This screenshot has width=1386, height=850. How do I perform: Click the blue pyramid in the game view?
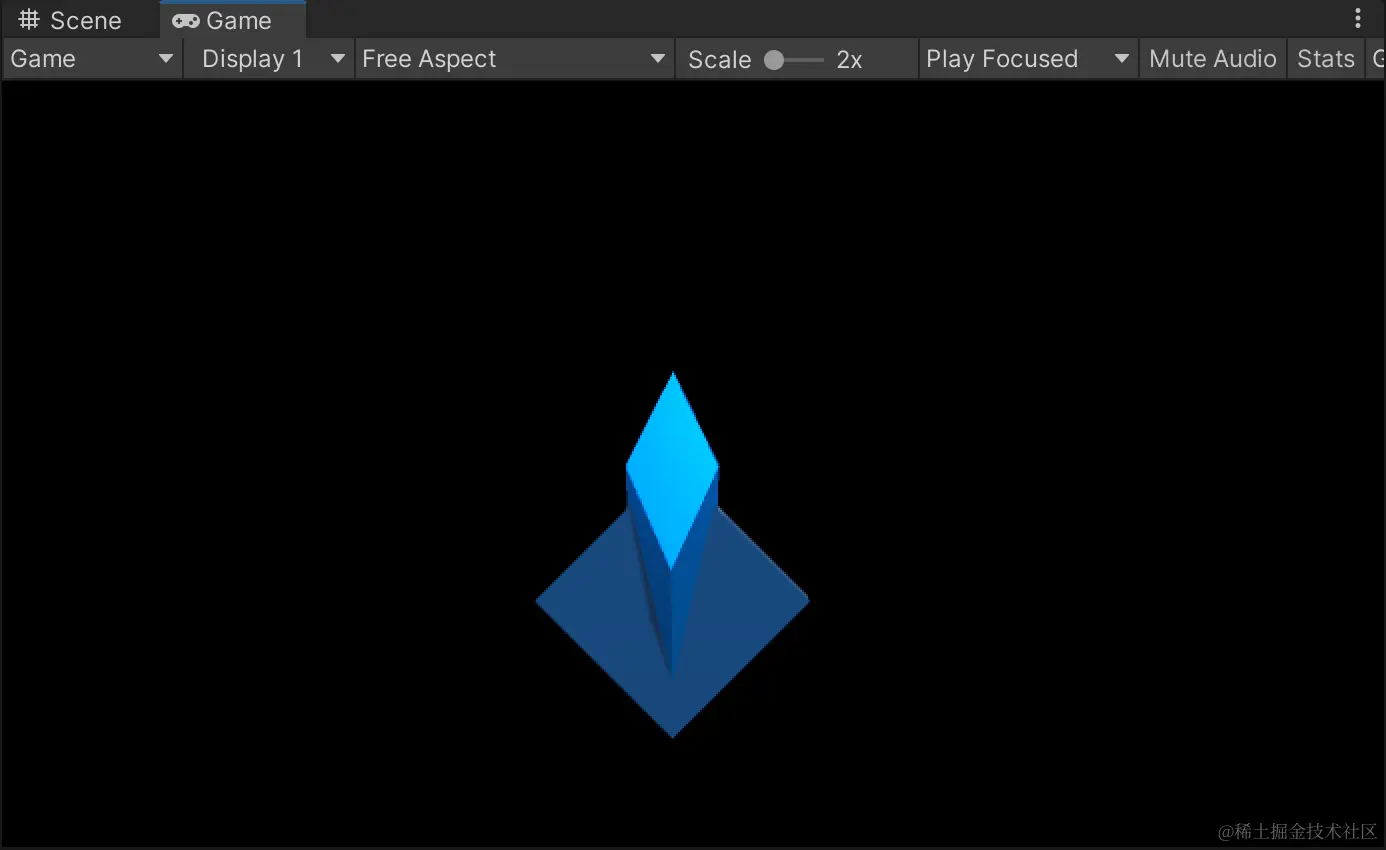672,555
